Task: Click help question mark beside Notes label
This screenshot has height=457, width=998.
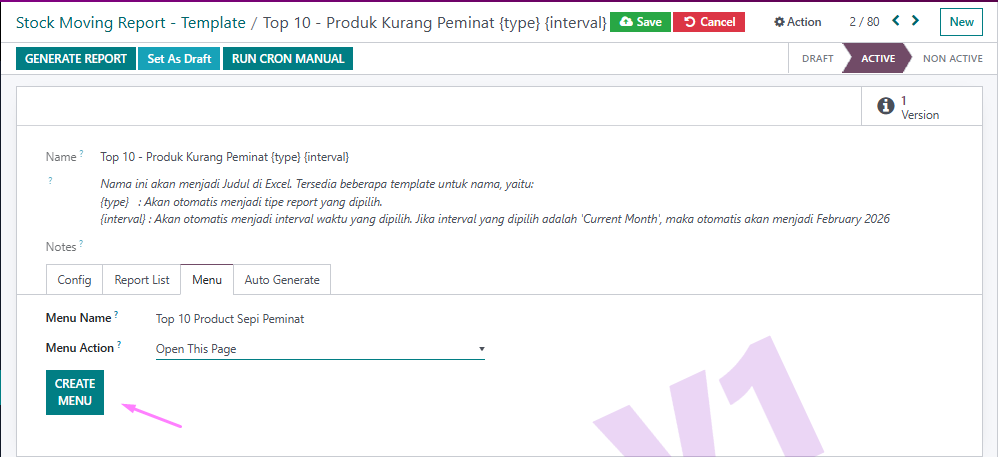Action: pos(81,243)
